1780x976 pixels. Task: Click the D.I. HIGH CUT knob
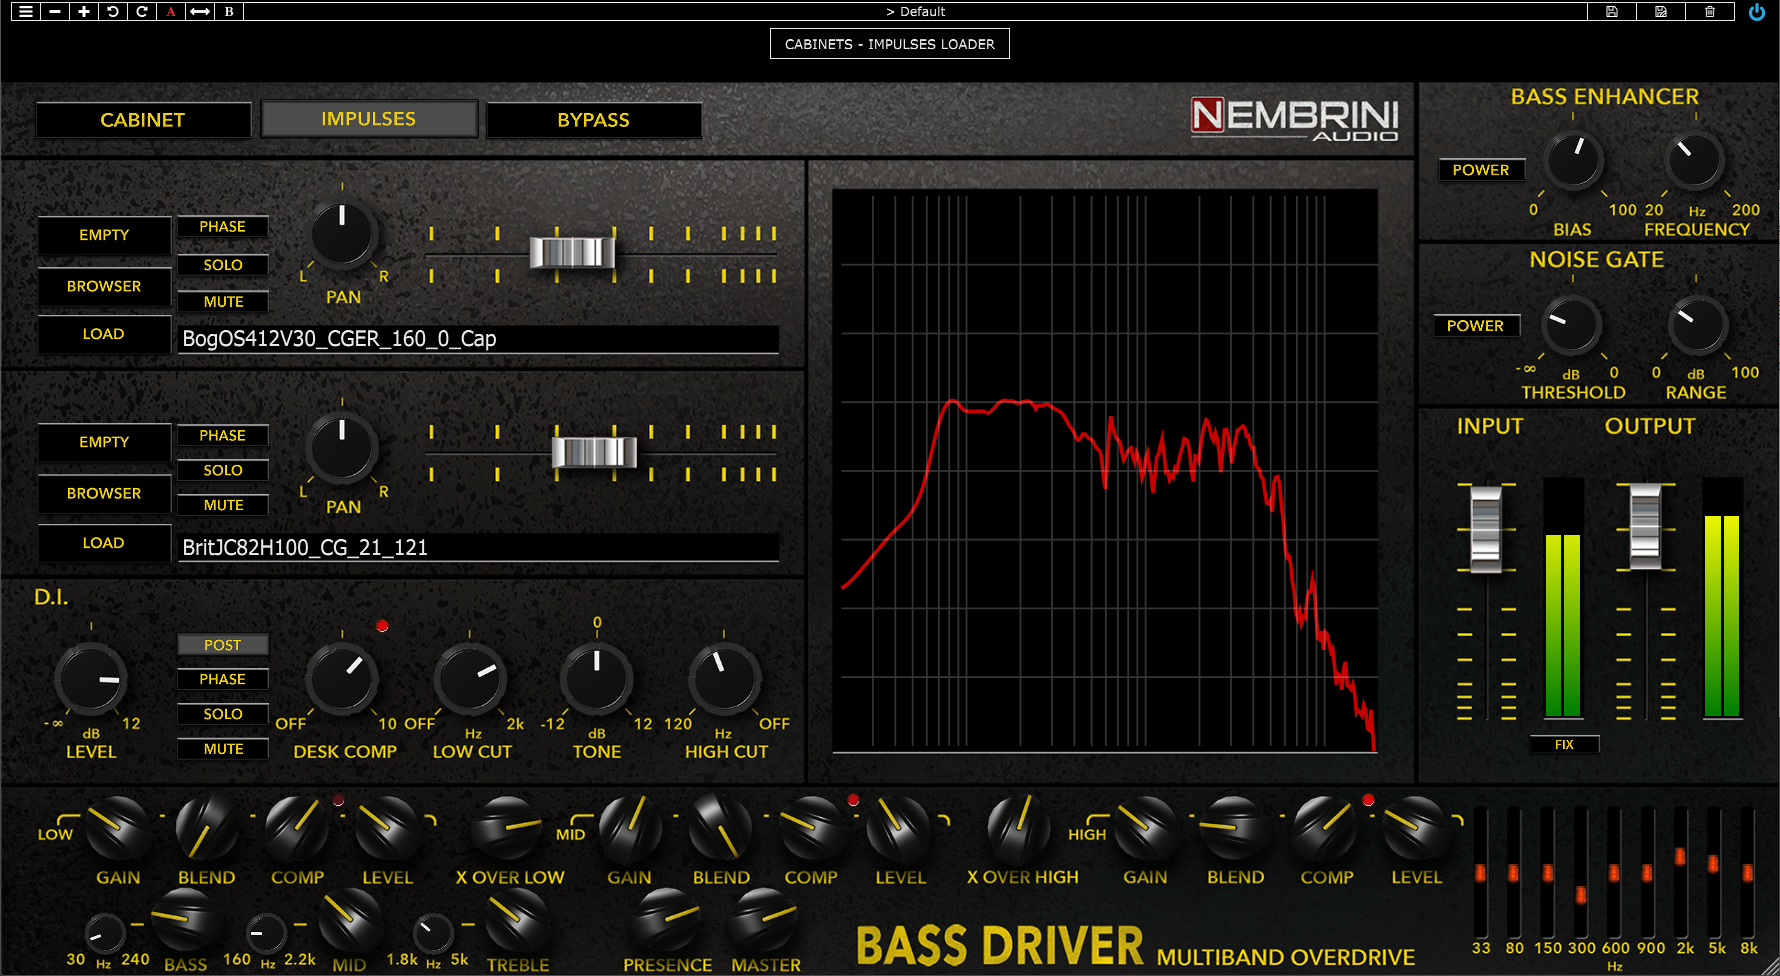[725, 679]
